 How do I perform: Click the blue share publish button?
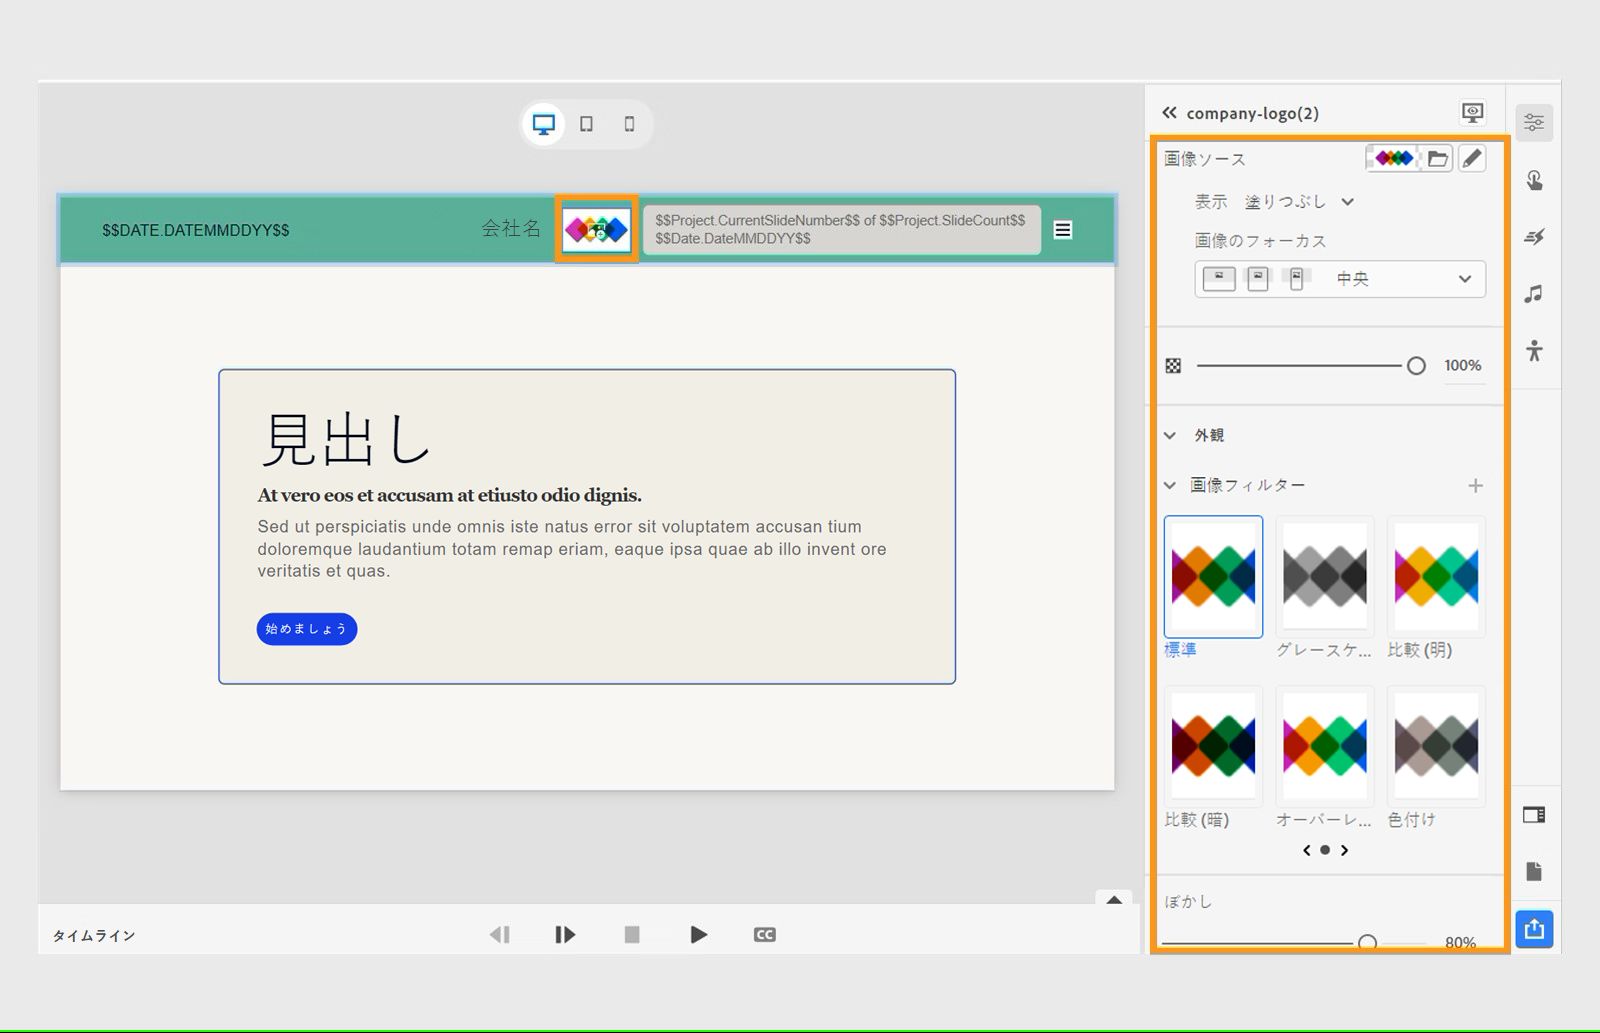pyautogui.click(x=1534, y=930)
